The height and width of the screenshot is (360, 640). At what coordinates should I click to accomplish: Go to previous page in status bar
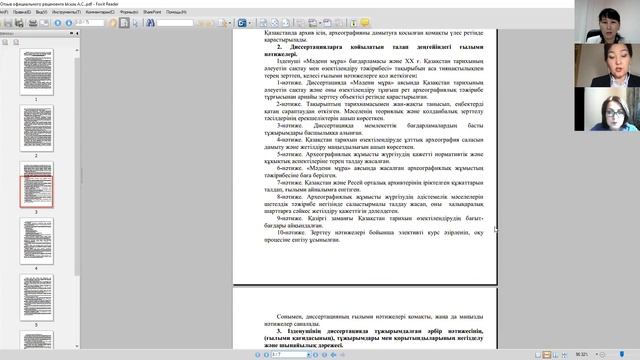click(266, 355)
